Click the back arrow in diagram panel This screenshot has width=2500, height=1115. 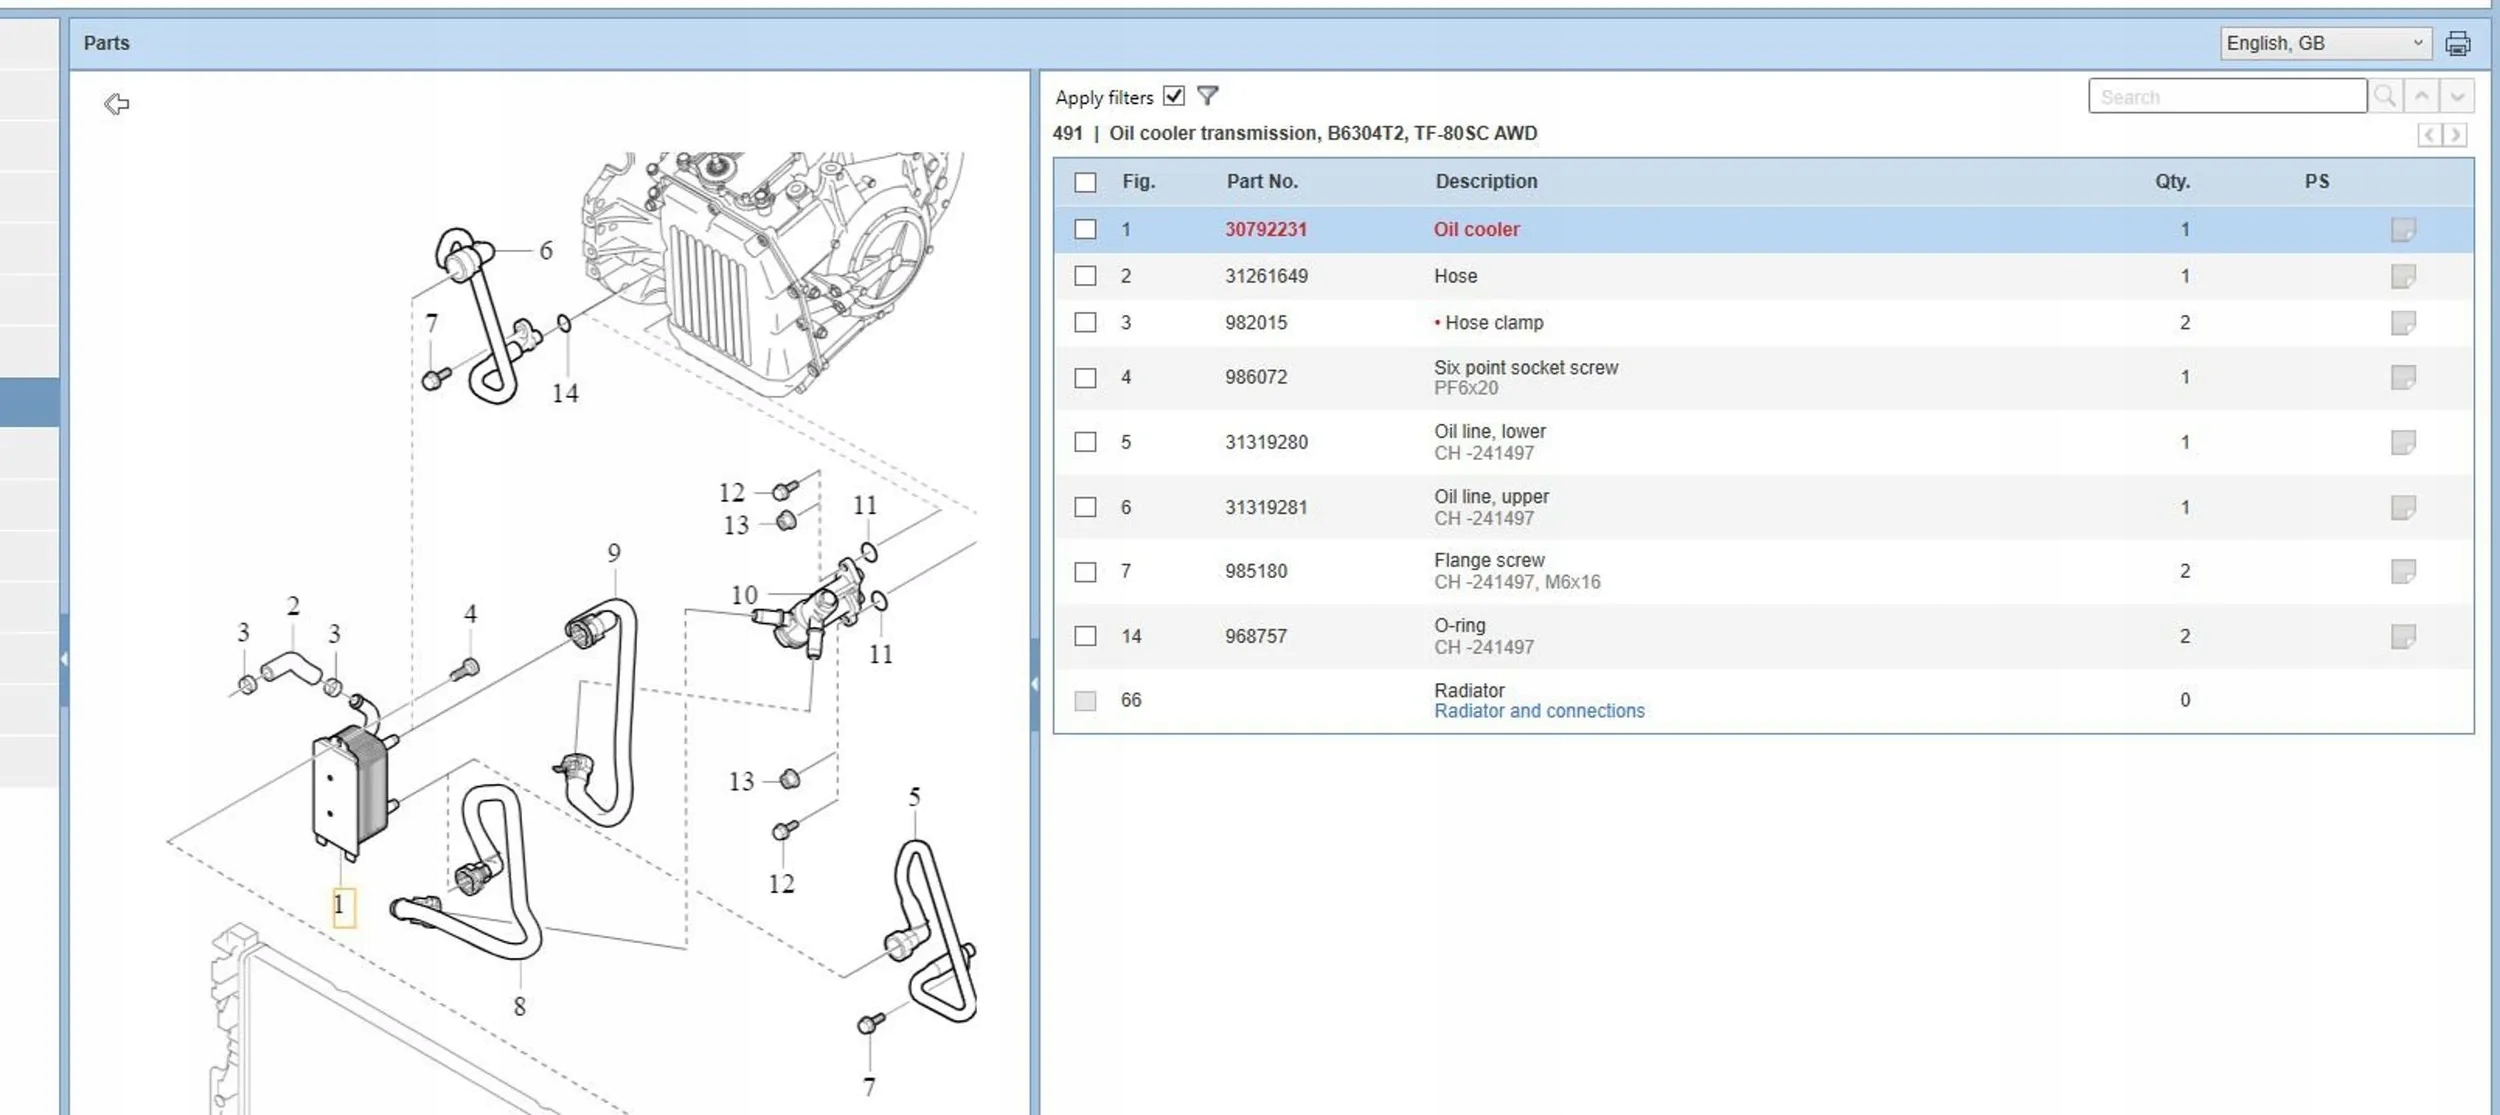tap(117, 104)
